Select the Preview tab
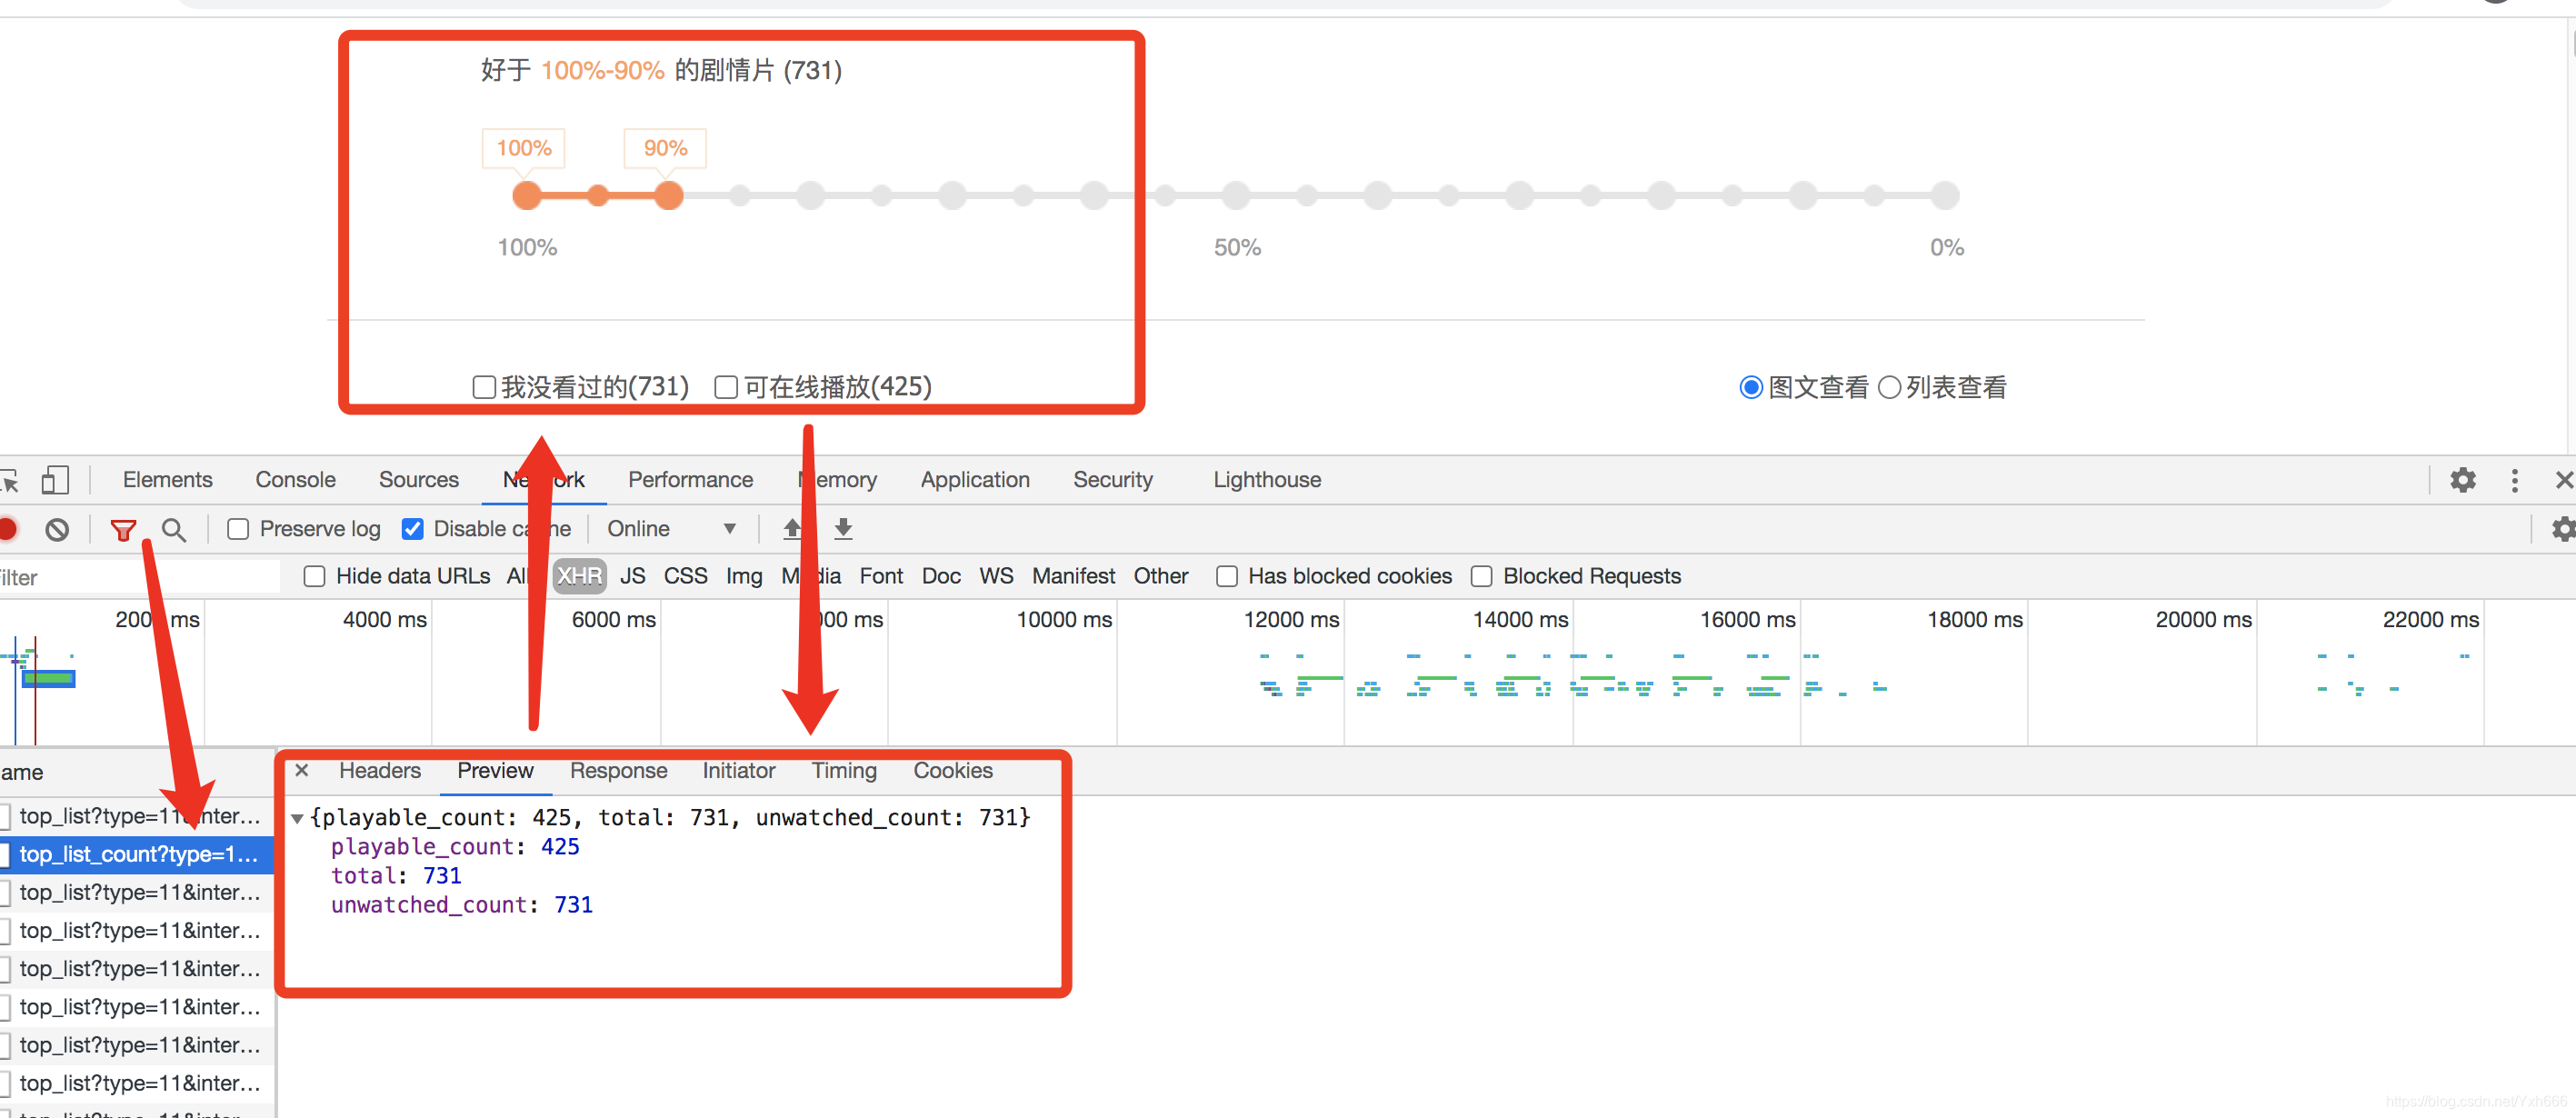2576x1118 pixels. (495, 771)
